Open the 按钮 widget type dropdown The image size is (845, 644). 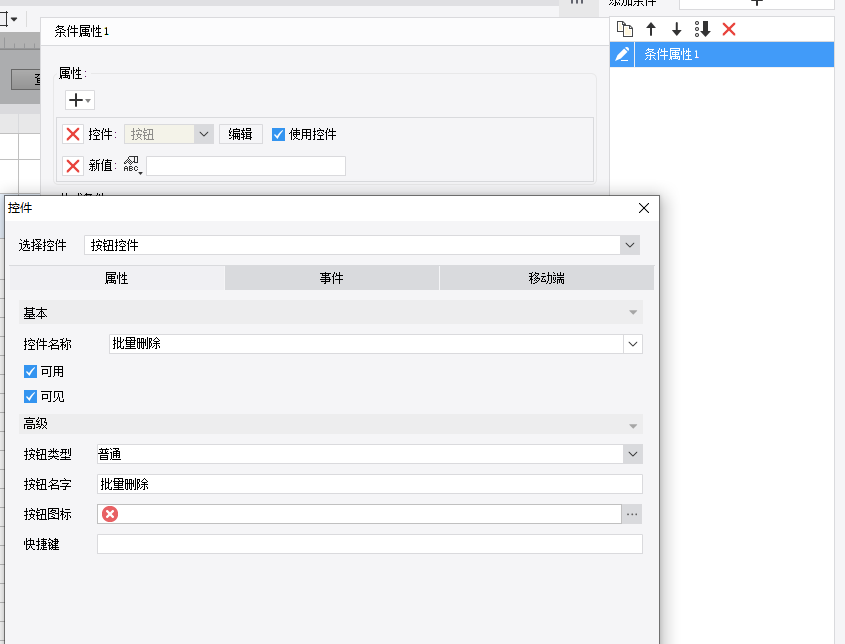[x=204, y=134]
